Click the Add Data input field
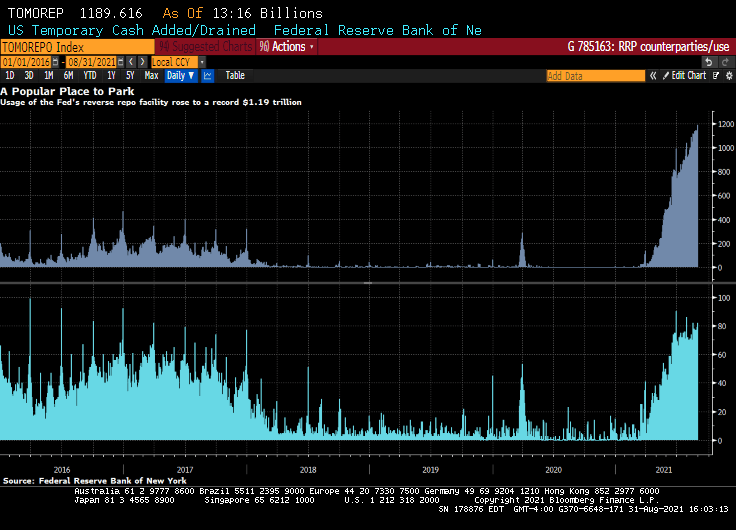736x530 pixels. point(595,76)
